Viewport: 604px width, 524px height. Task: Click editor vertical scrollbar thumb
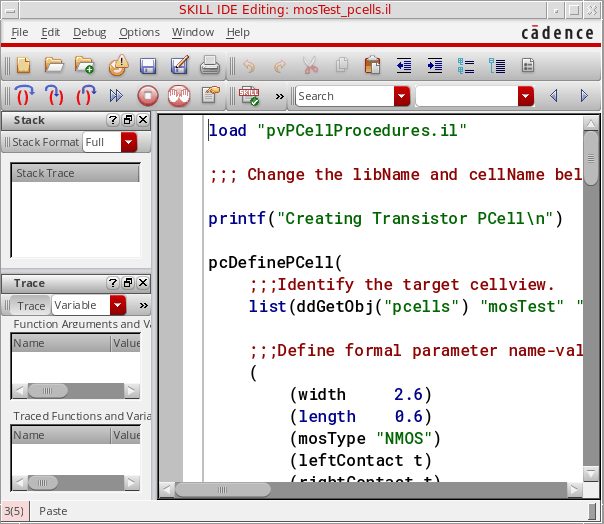[591, 158]
